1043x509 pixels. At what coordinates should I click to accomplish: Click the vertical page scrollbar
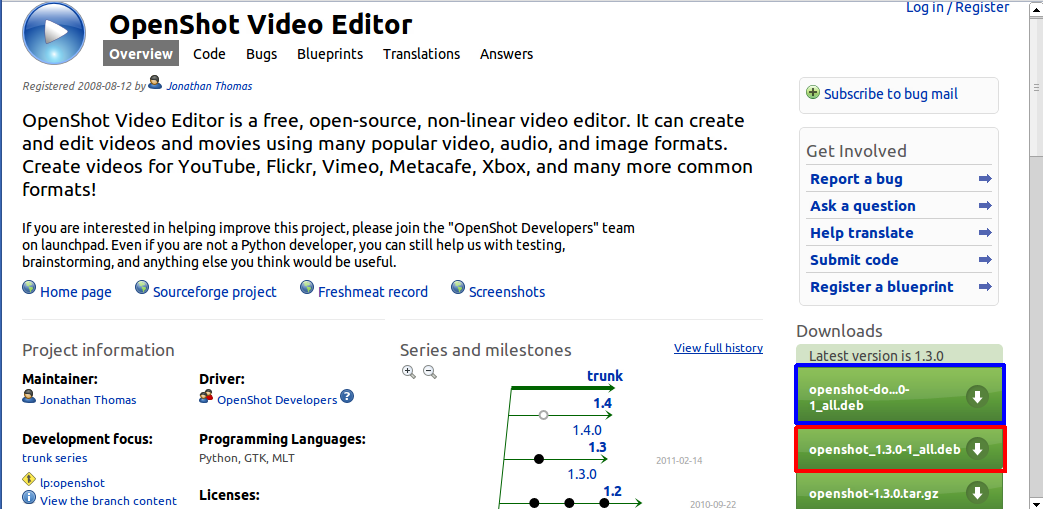[1035, 250]
